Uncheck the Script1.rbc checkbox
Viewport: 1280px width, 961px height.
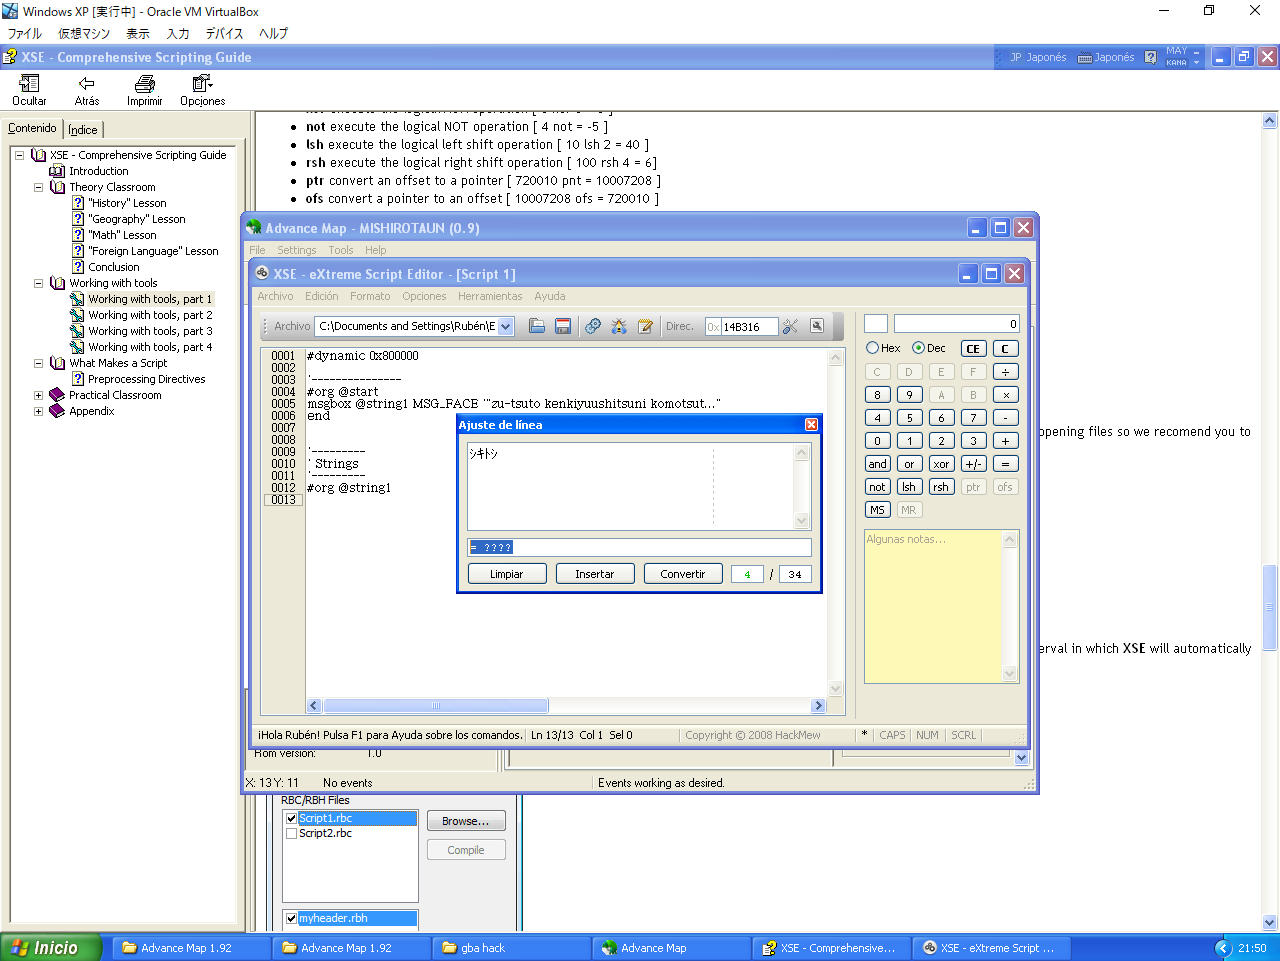292,818
